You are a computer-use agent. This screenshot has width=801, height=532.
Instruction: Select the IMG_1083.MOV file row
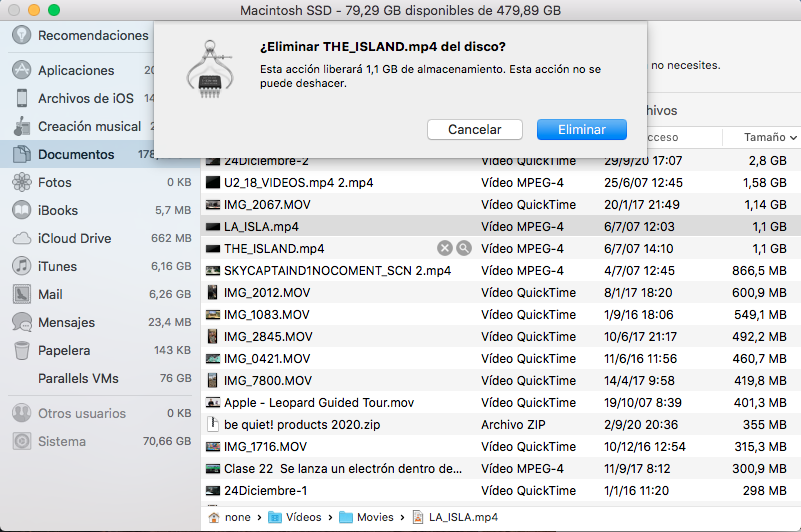tap(501, 314)
